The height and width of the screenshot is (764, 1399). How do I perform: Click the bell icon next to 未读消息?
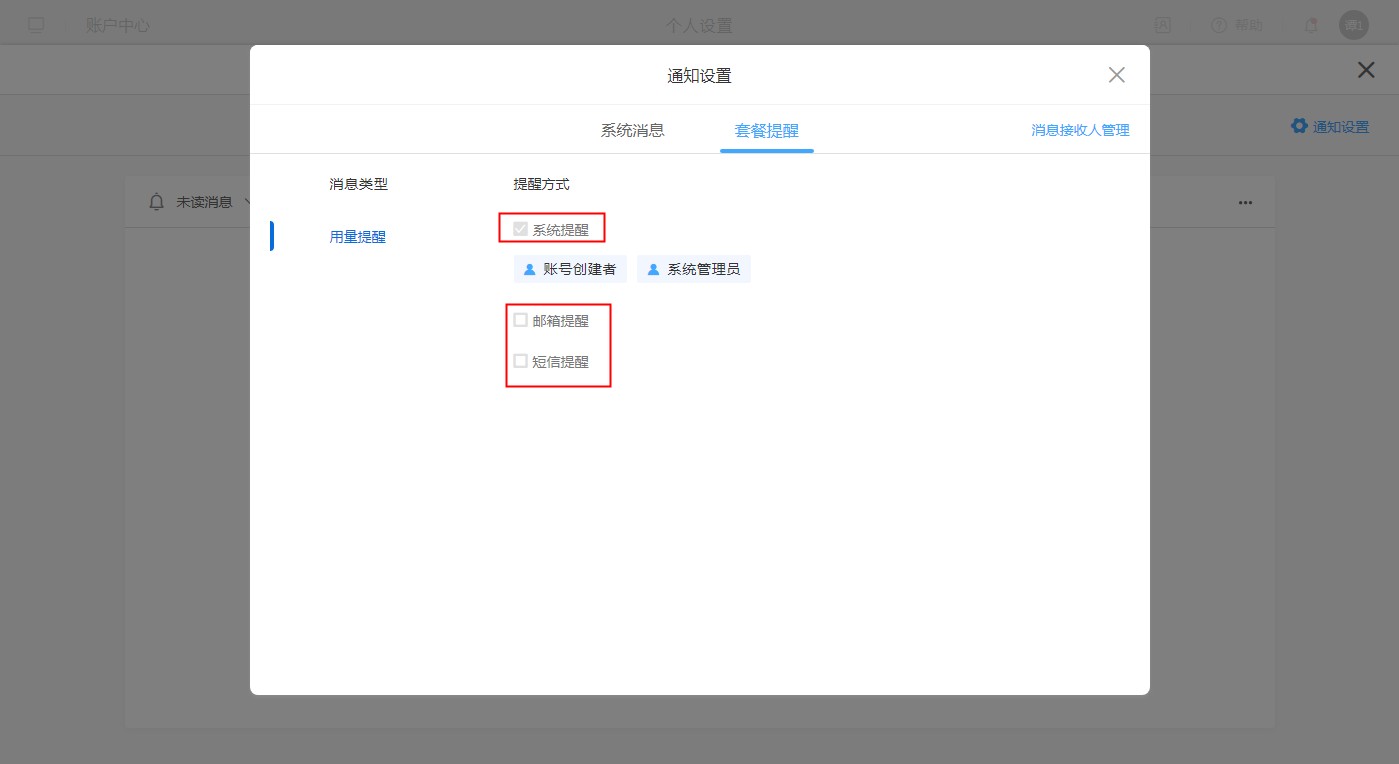coord(156,202)
